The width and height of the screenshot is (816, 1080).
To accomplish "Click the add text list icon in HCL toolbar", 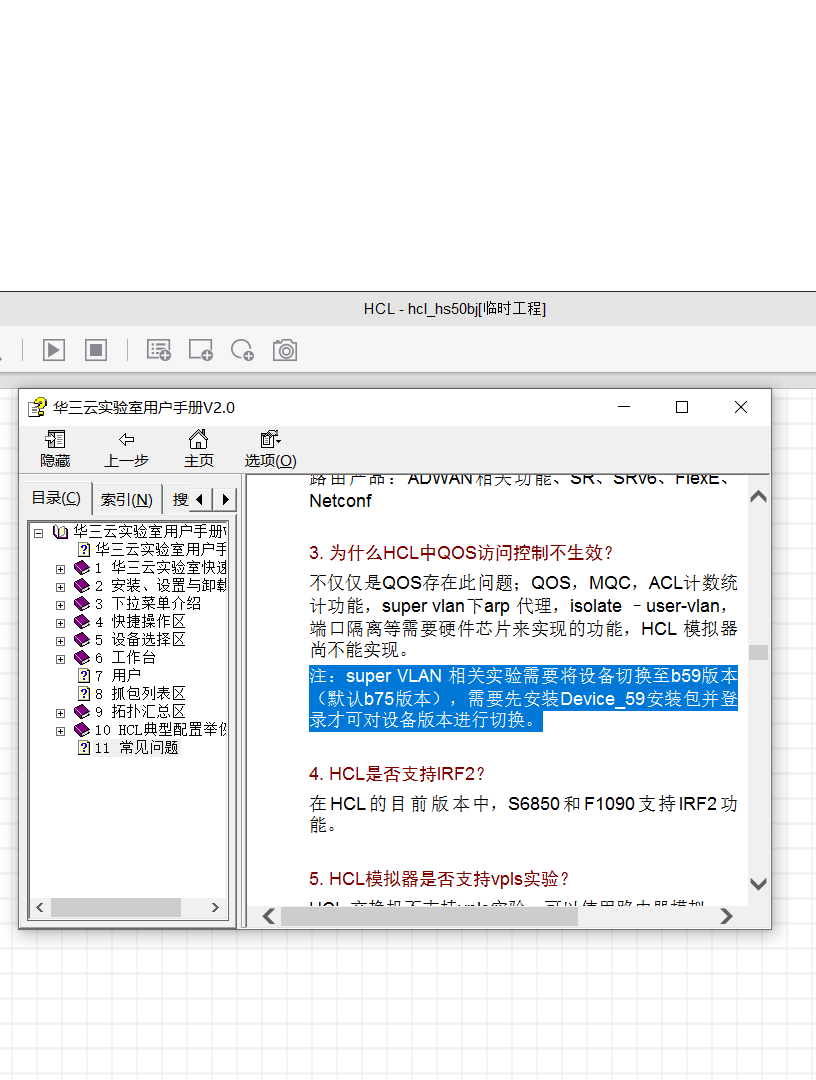I will (158, 350).
